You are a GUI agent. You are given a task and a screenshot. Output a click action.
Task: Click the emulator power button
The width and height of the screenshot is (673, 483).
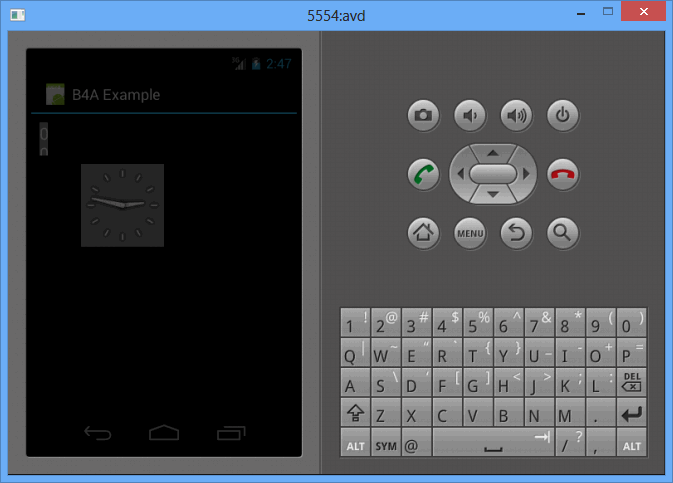(x=563, y=115)
